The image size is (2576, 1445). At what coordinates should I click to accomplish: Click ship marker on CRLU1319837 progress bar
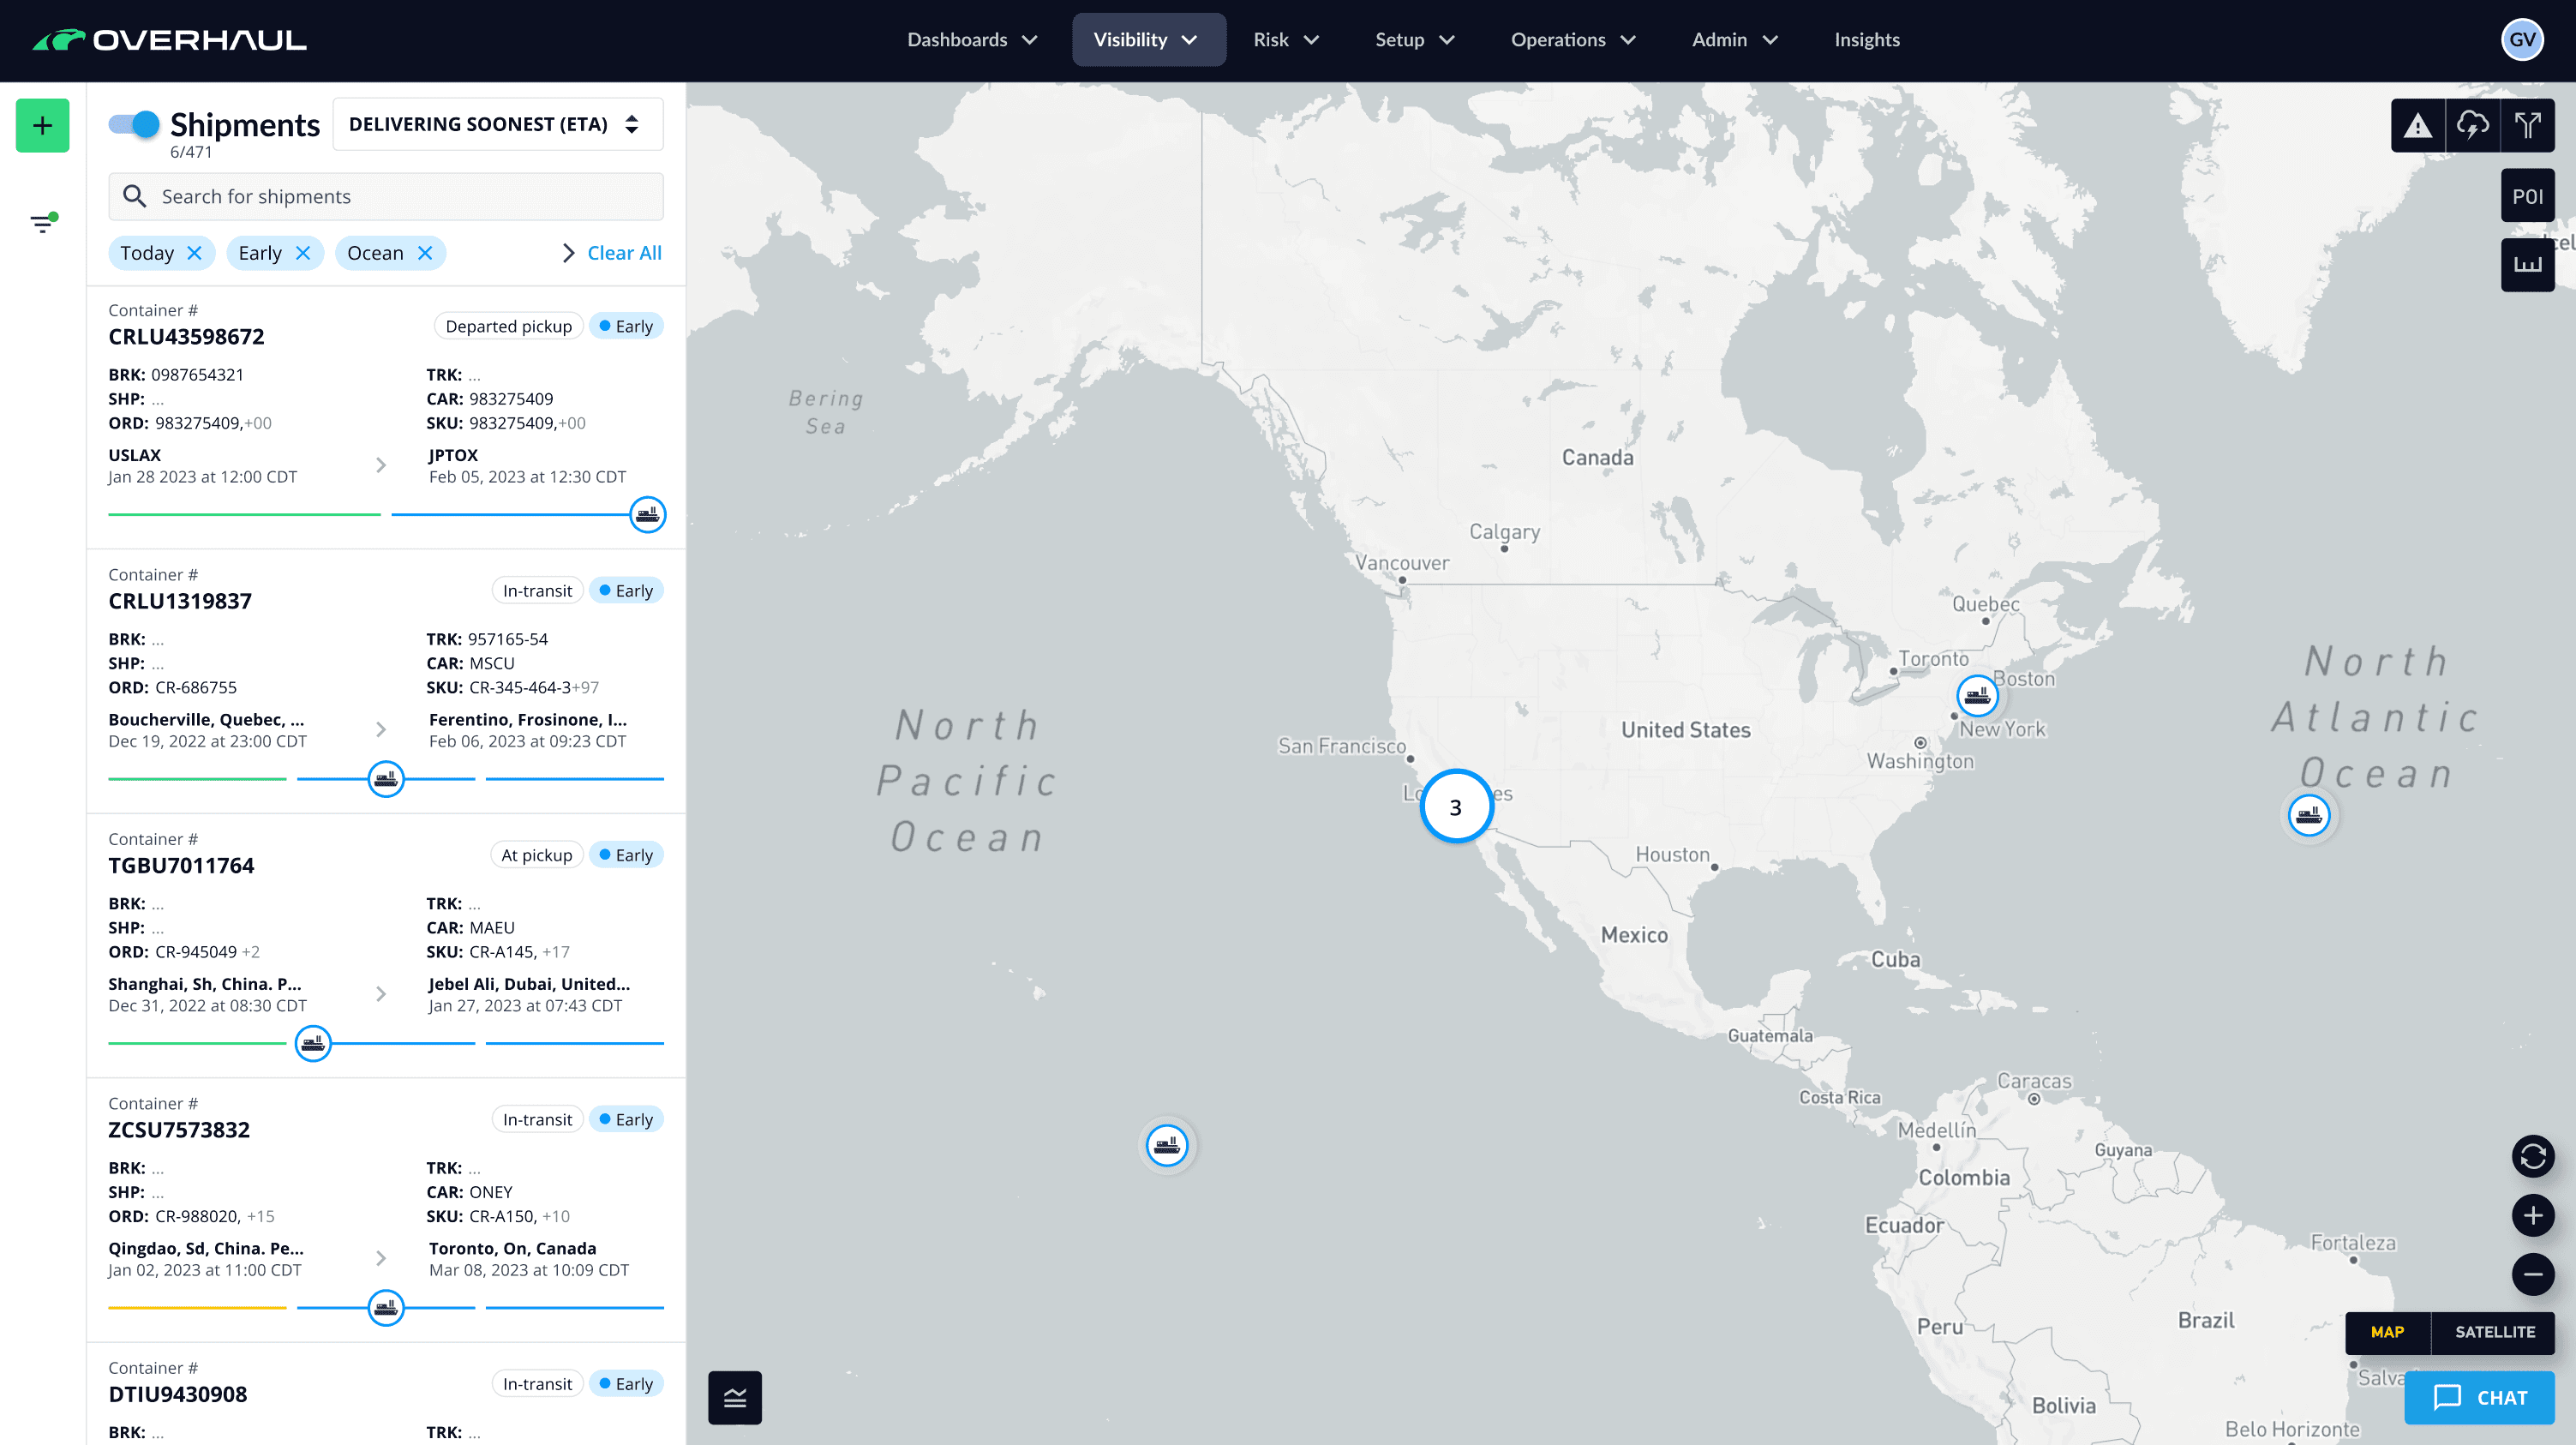point(386,779)
